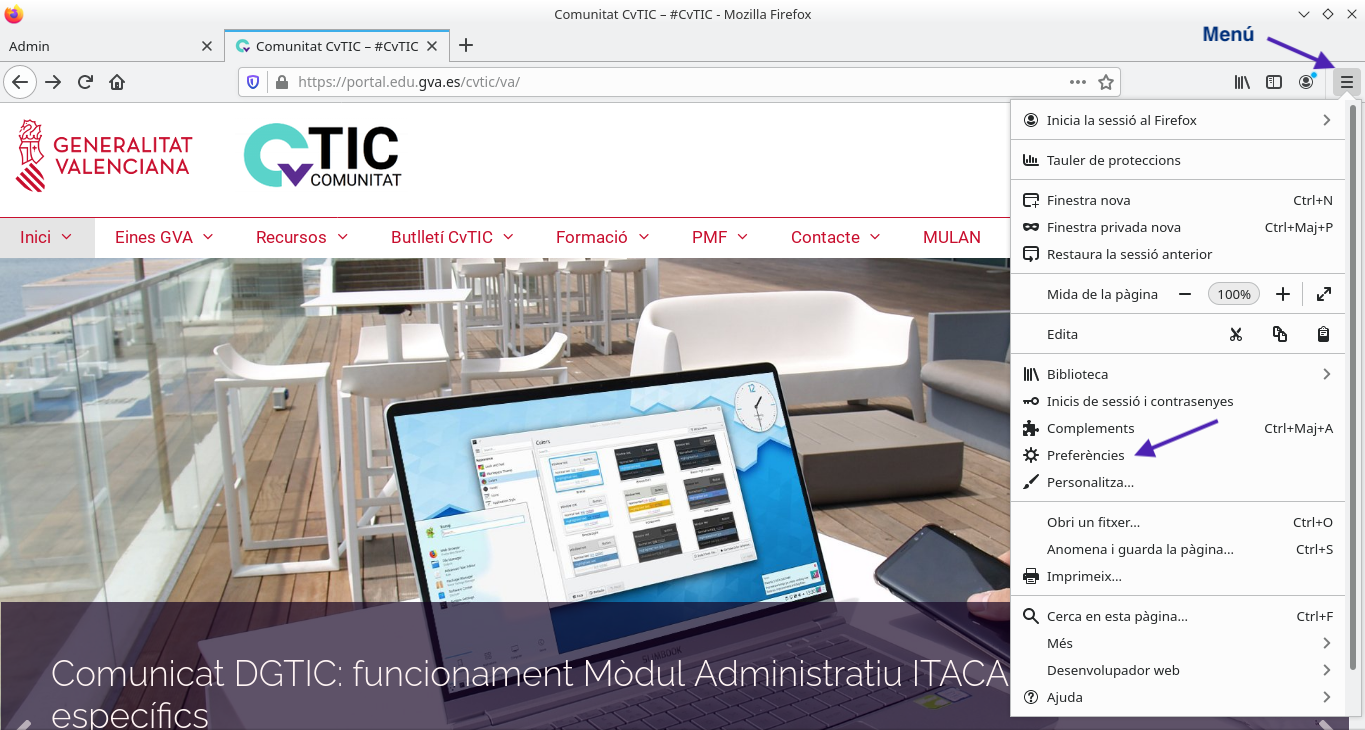
Task: Open the Library toolbar icon
Action: [1242, 82]
